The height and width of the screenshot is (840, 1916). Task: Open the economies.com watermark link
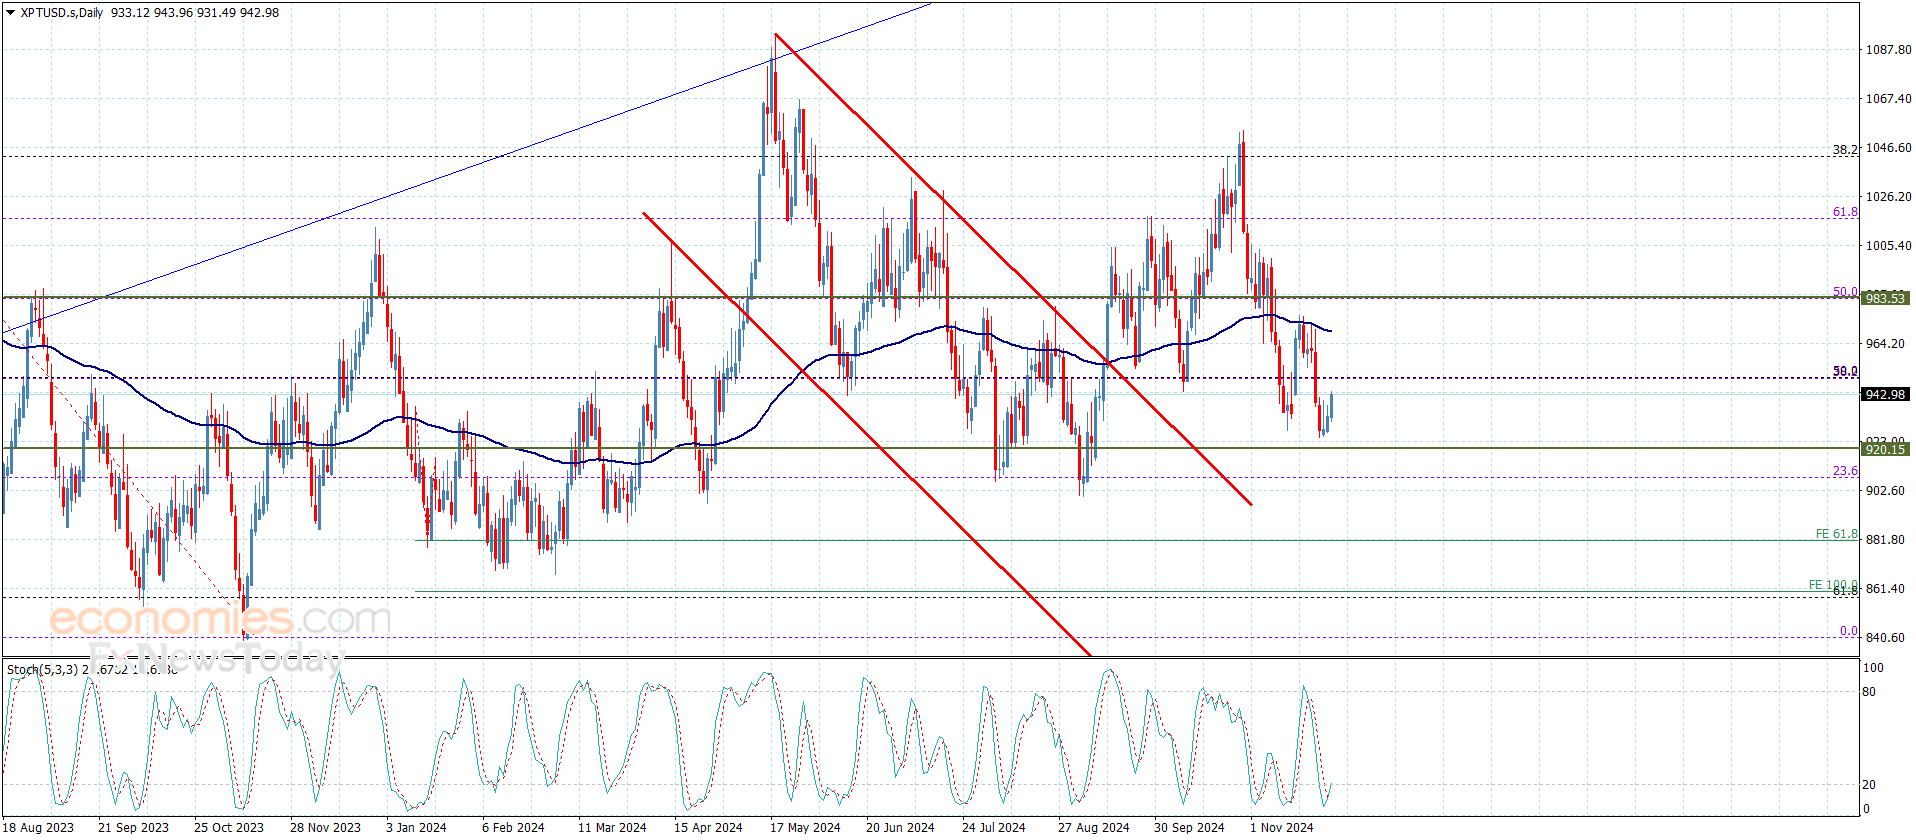220,619
